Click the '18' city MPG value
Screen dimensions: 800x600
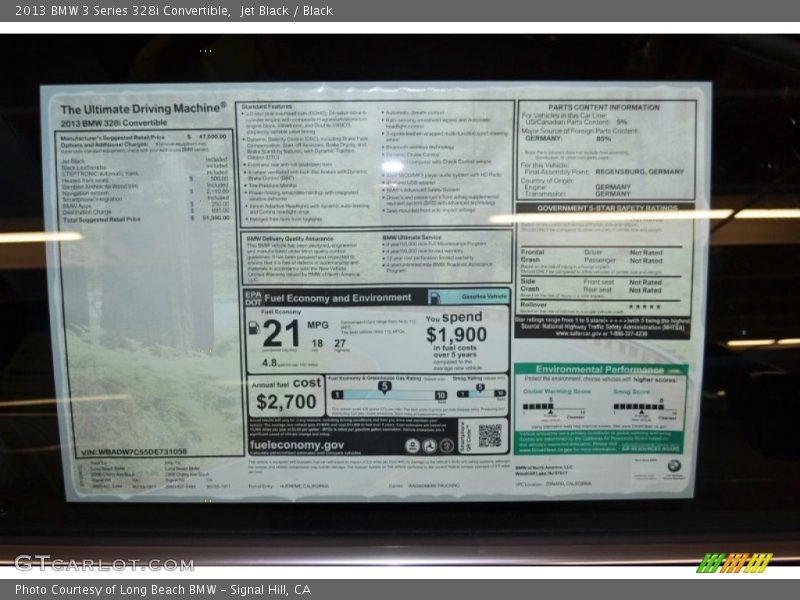coord(317,343)
